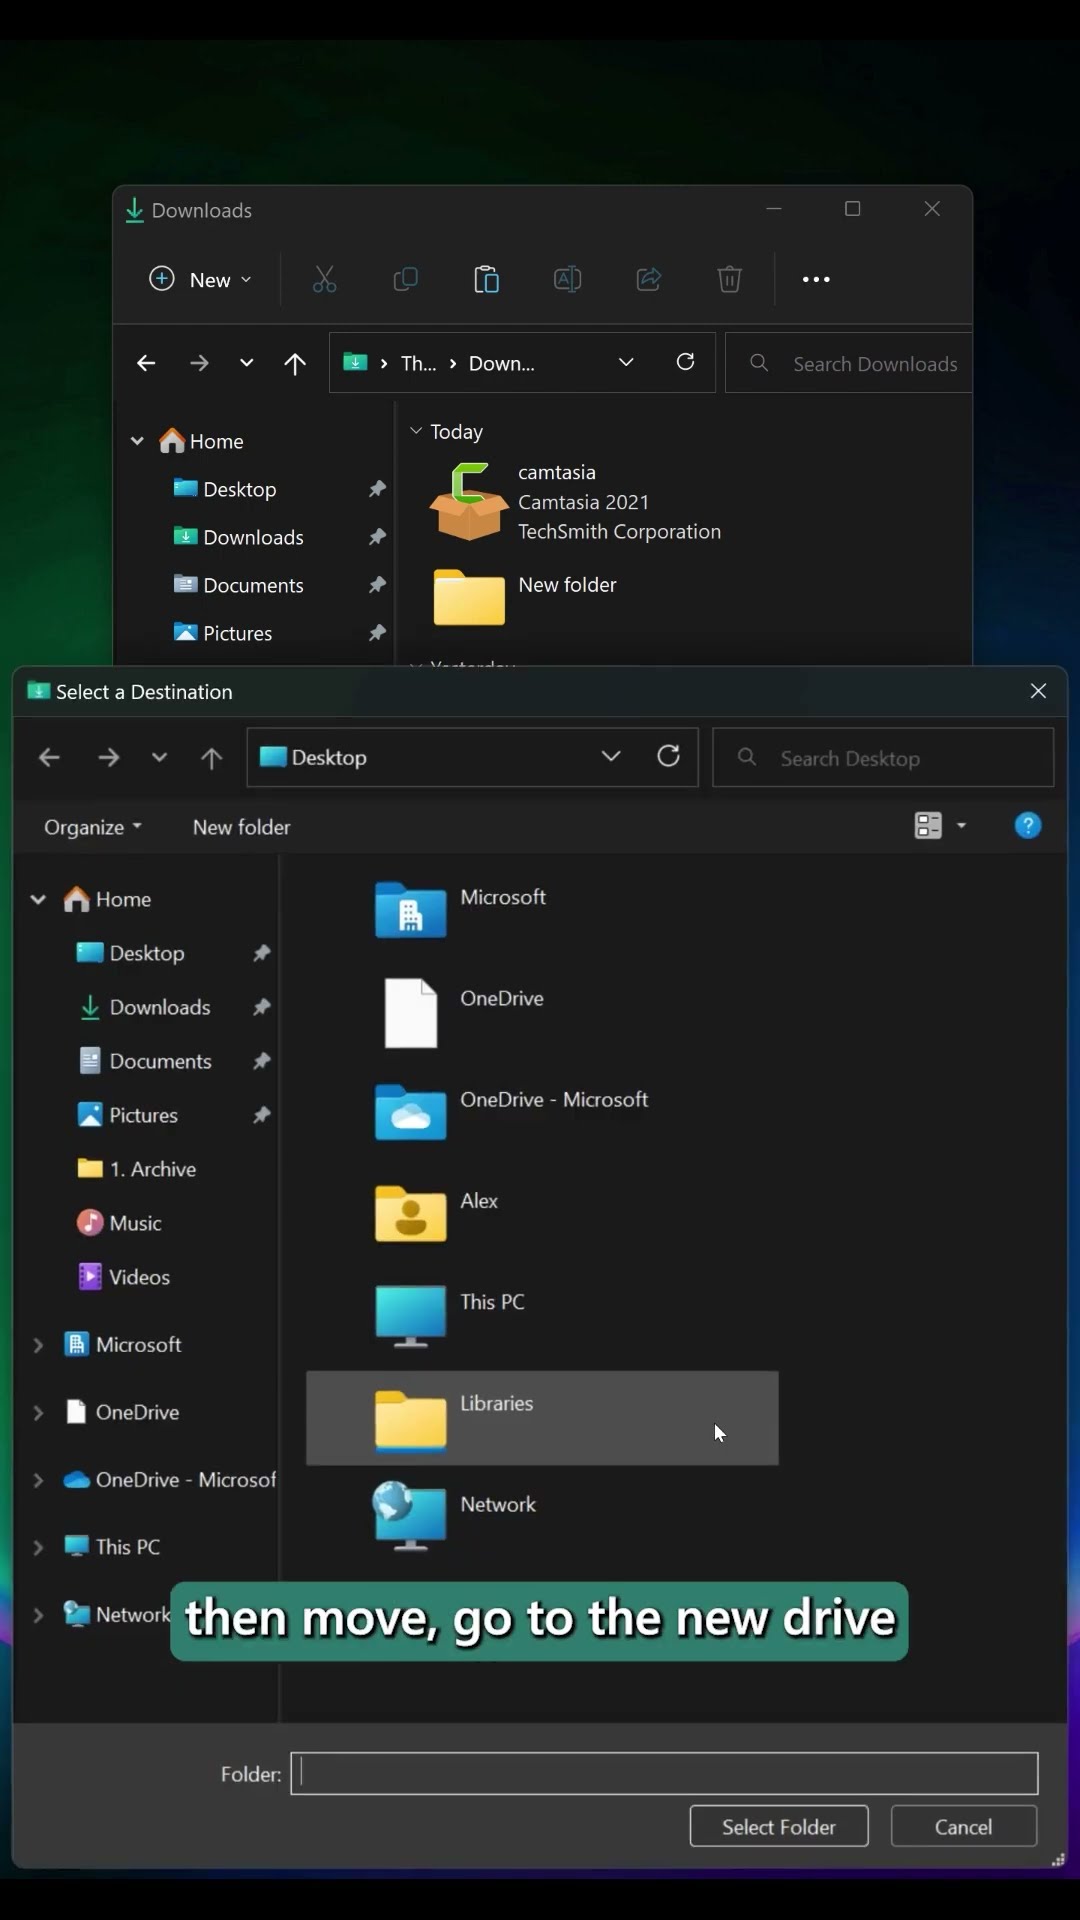
Task: Go up one level in Downloads window
Action: [294, 363]
